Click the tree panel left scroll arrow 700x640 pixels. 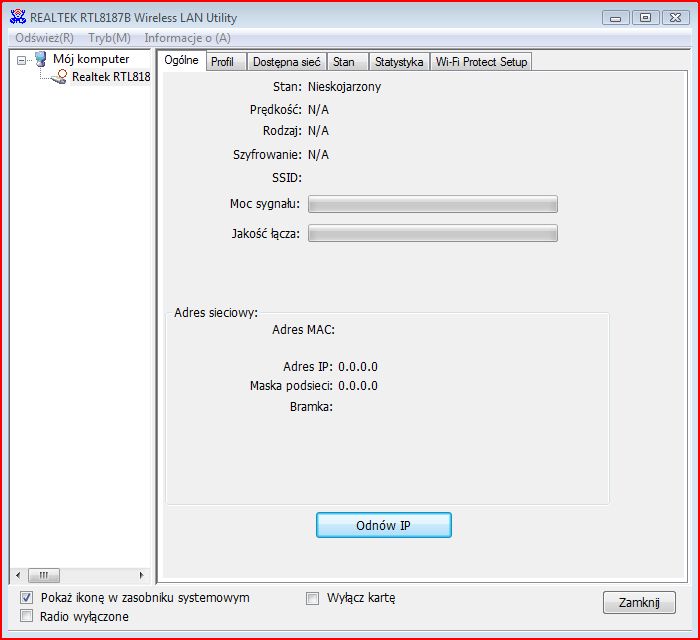point(18,575)
